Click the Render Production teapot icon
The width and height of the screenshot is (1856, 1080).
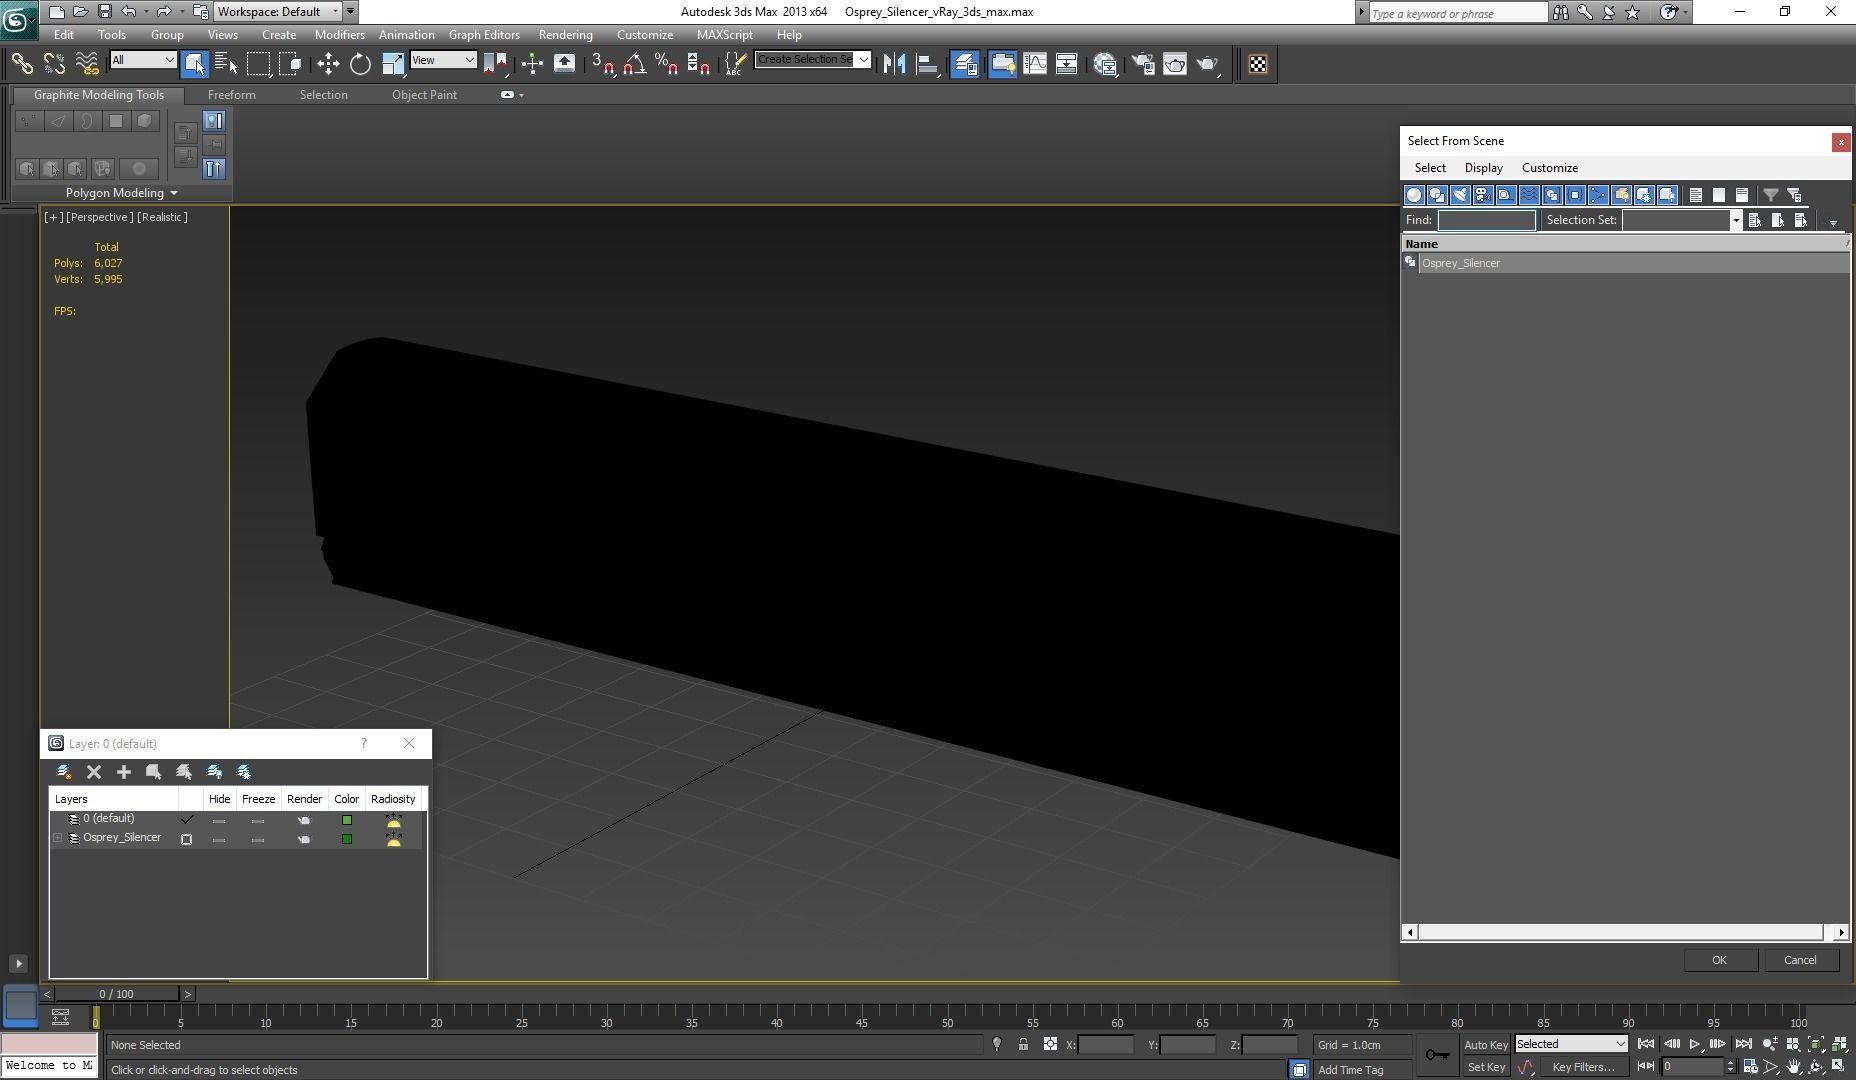coord(1208,64)
